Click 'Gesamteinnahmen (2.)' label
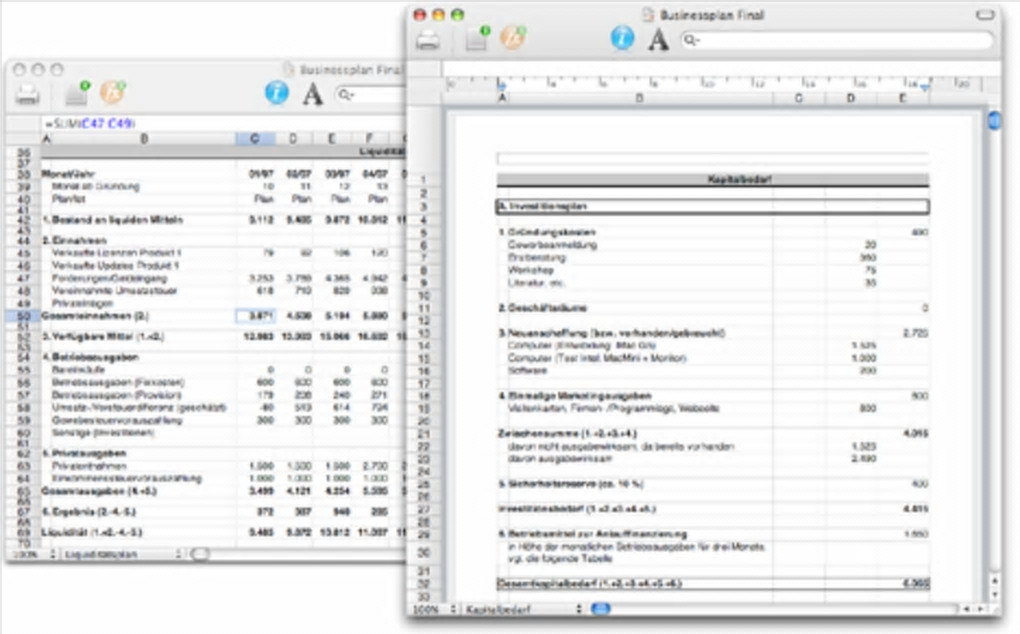Viewport: 1020px width, 634px height. [95, 316]
